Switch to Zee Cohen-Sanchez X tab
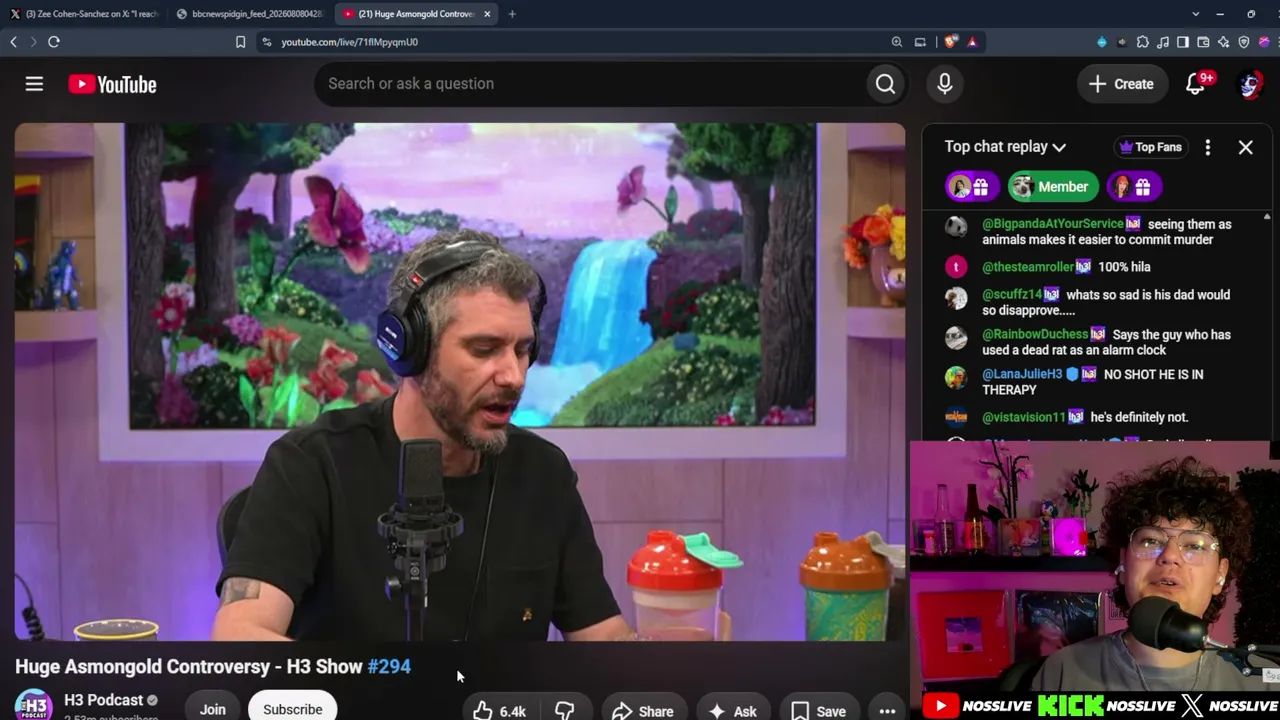The image size is (1280, 720). coord(84,14)
